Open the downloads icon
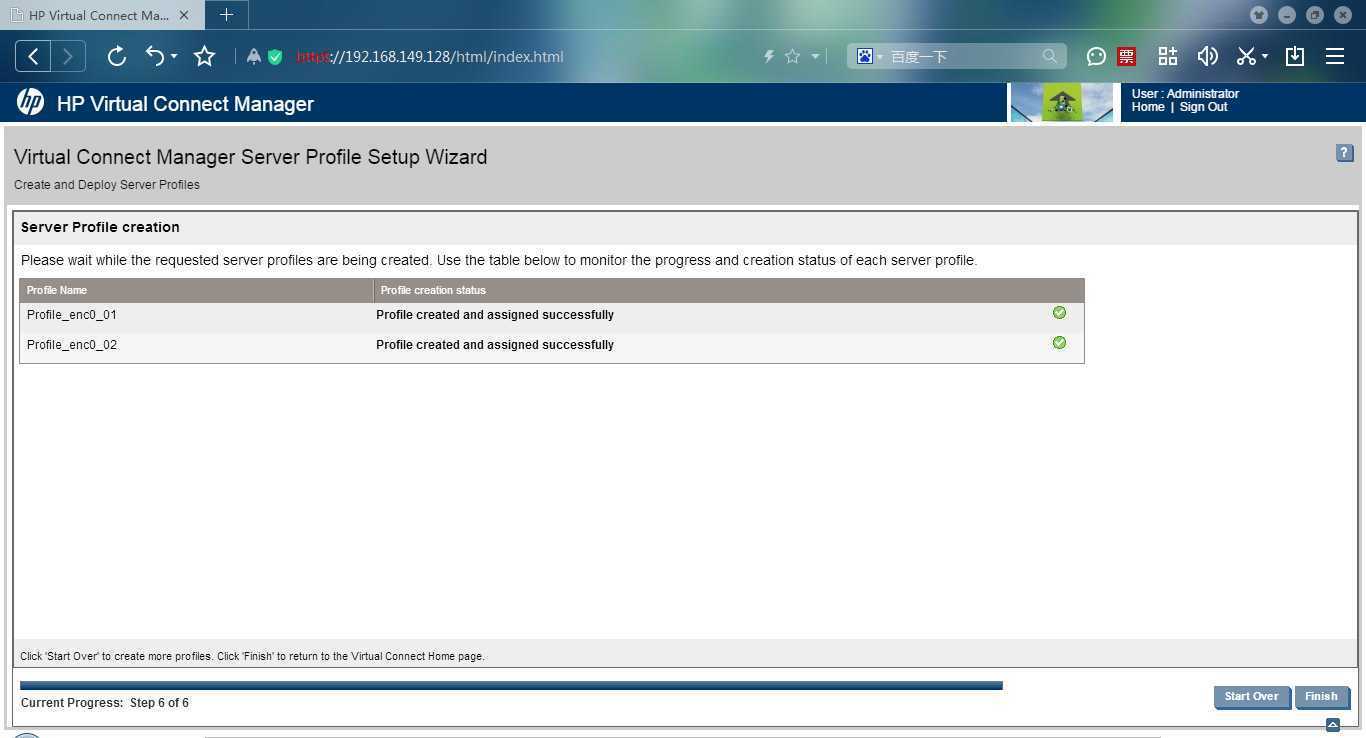Viewport: 1366px width, 738px height. [x=1295, y=56]
